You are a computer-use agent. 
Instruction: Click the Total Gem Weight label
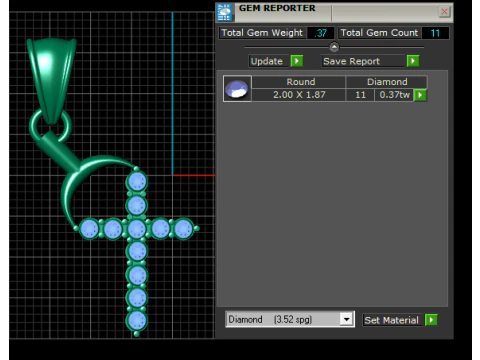(x=262, y=33)
